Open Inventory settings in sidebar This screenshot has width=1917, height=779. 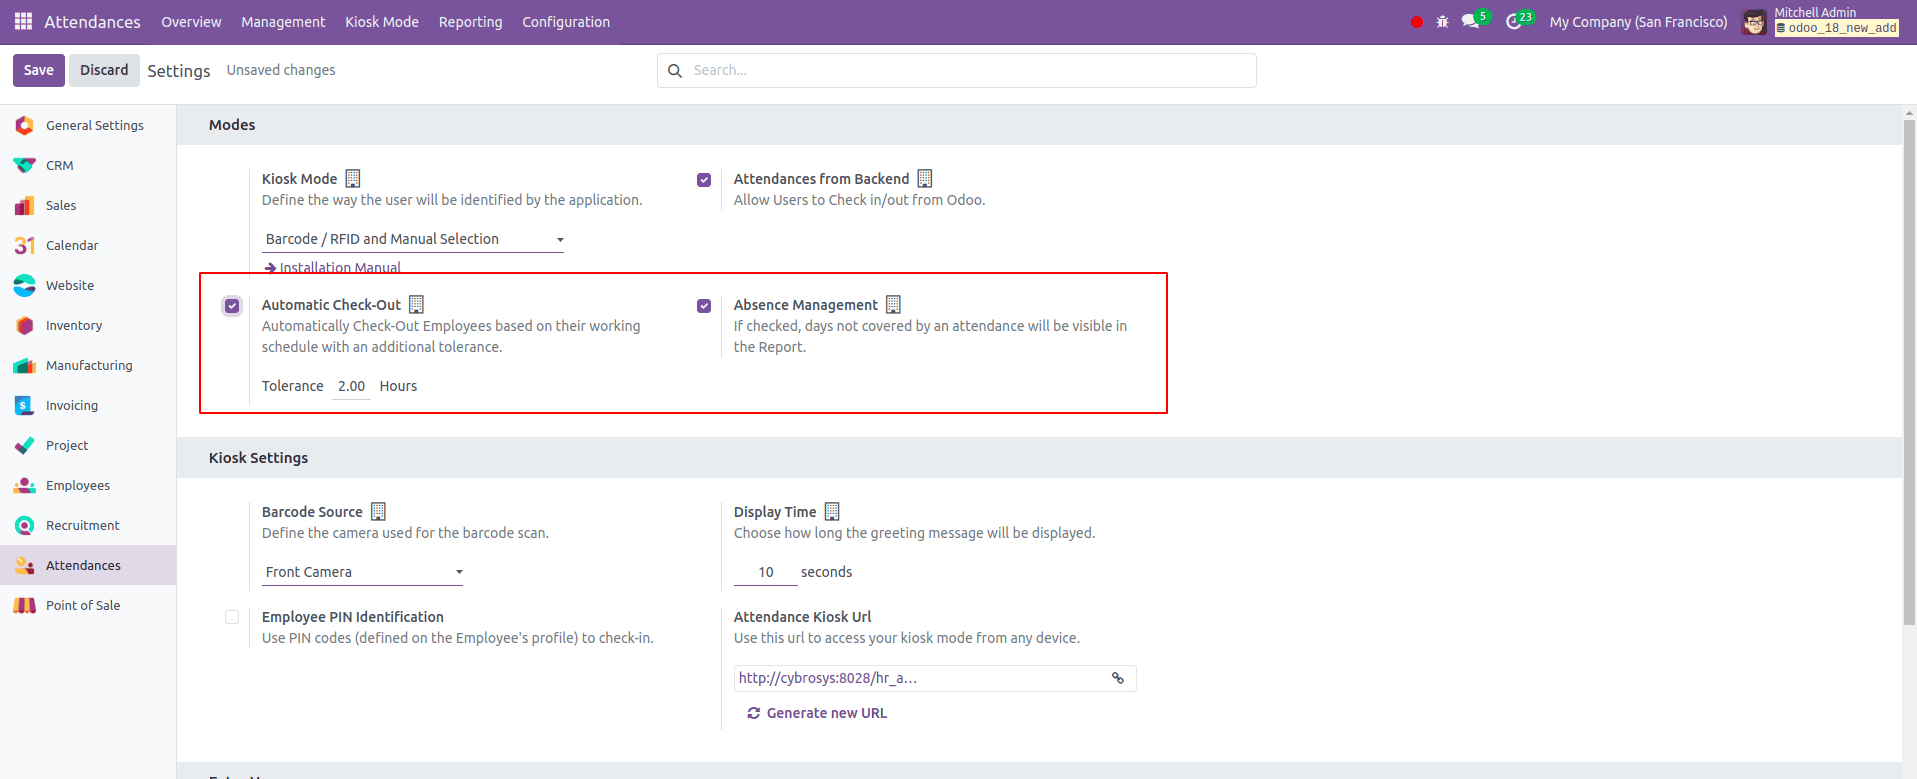[x=74, y=325]
